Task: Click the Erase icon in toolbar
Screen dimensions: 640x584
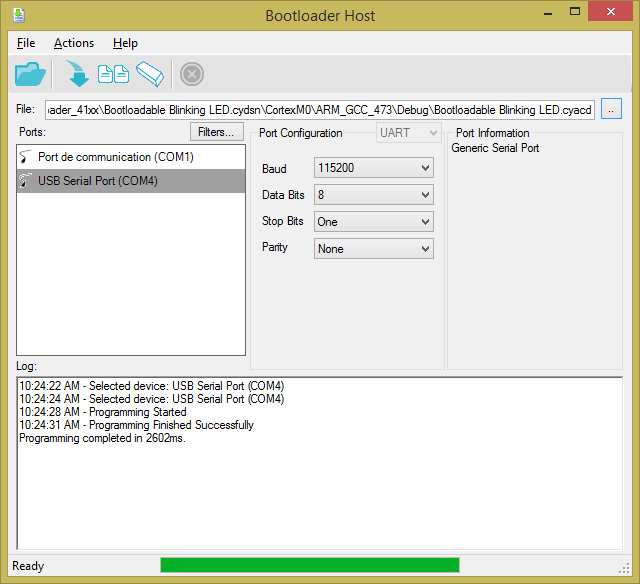Action: (x=150, y=74)
